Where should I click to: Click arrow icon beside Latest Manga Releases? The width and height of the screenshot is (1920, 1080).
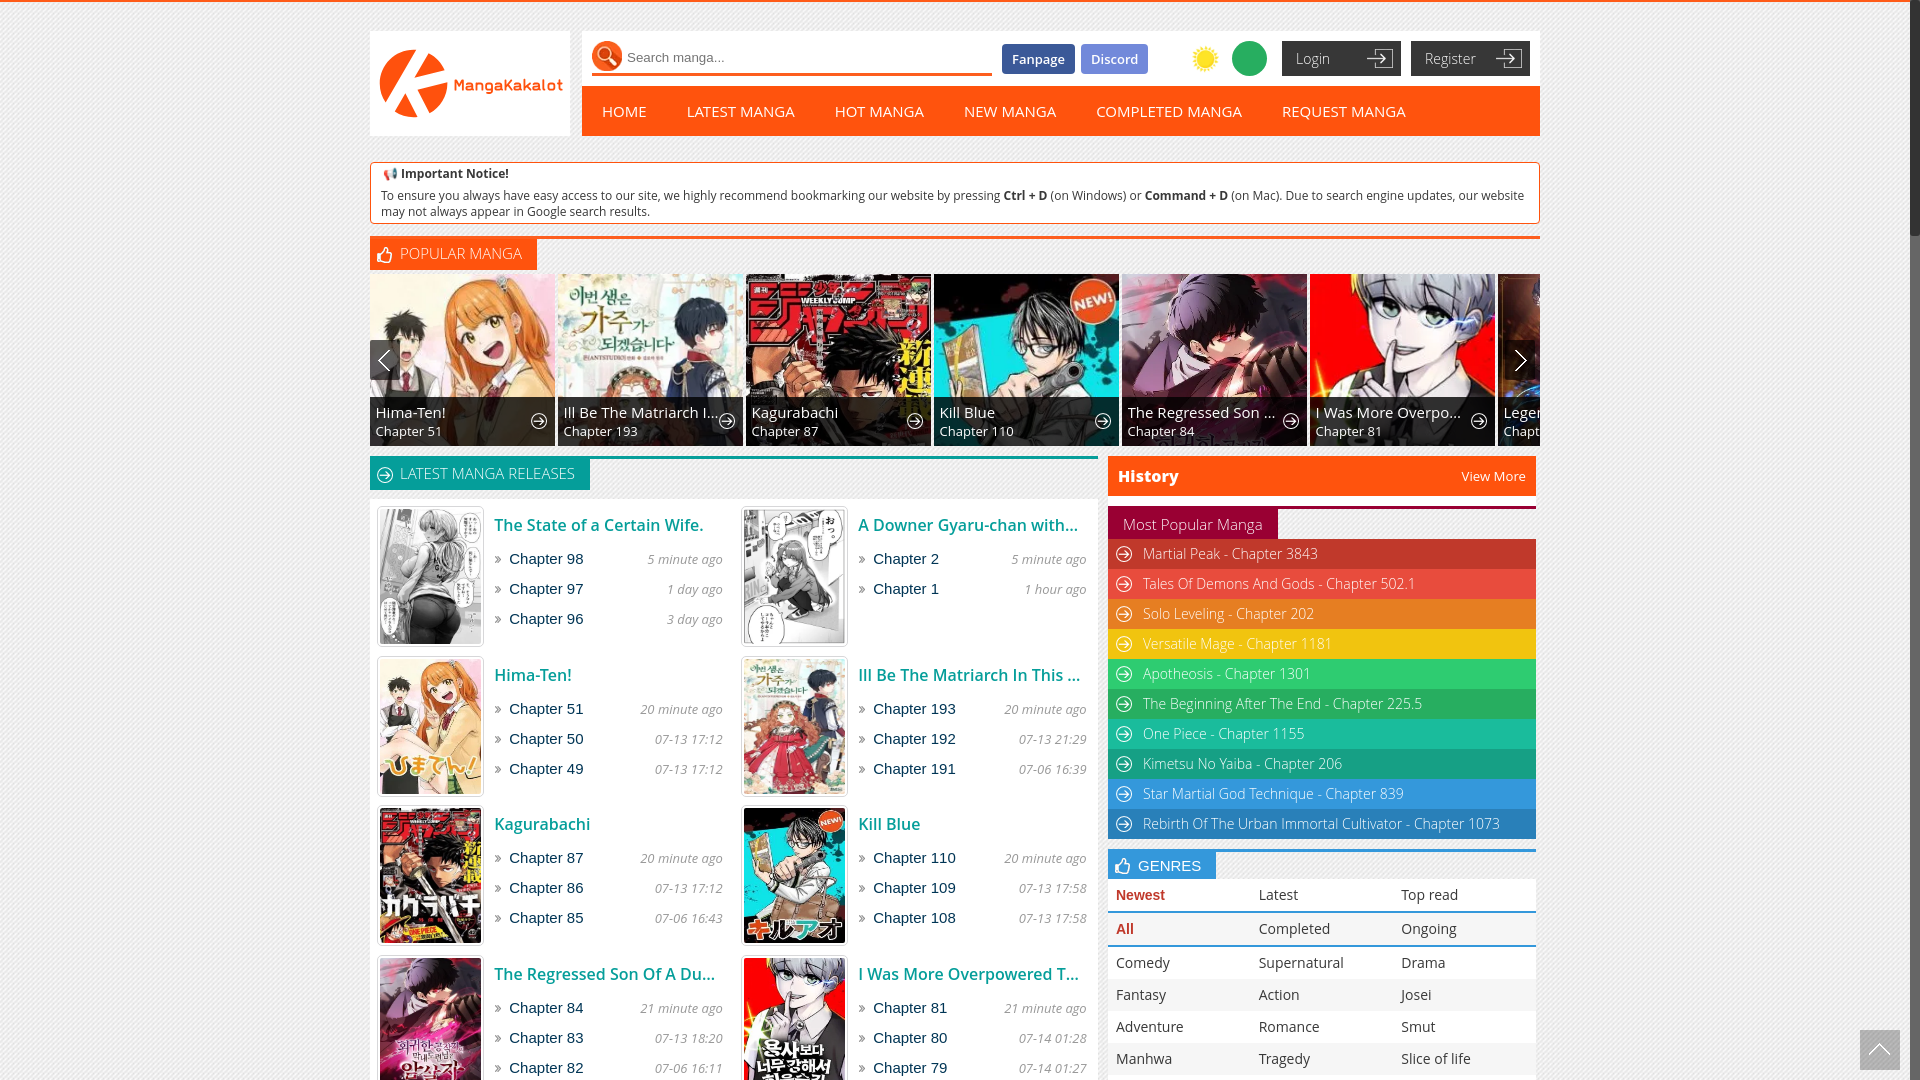click(x=385, y=475)
